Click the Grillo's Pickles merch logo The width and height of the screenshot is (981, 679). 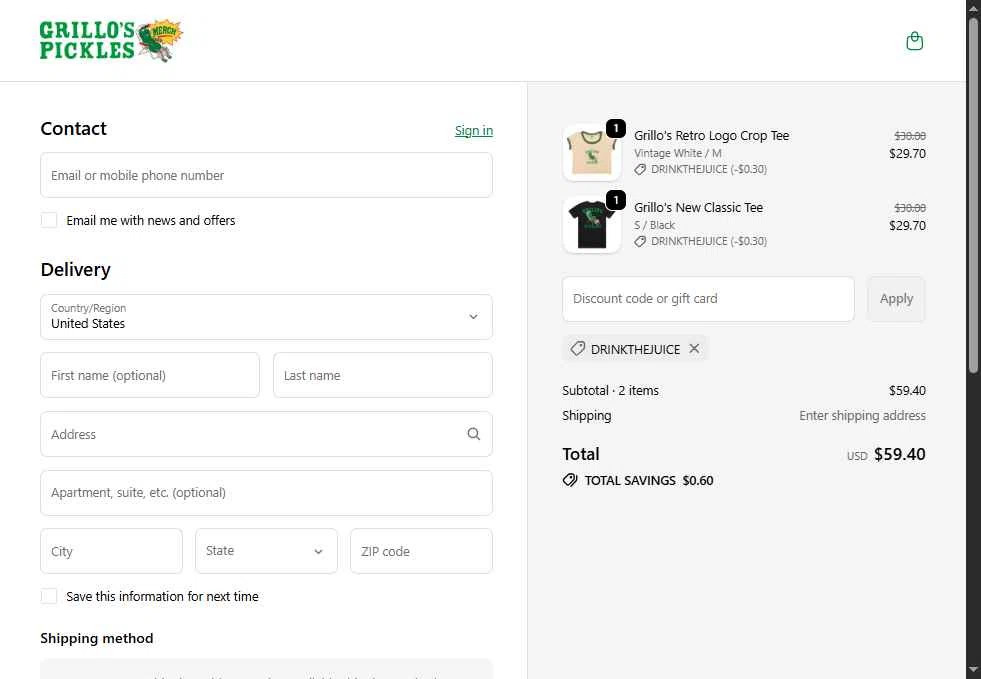point(111,40)
